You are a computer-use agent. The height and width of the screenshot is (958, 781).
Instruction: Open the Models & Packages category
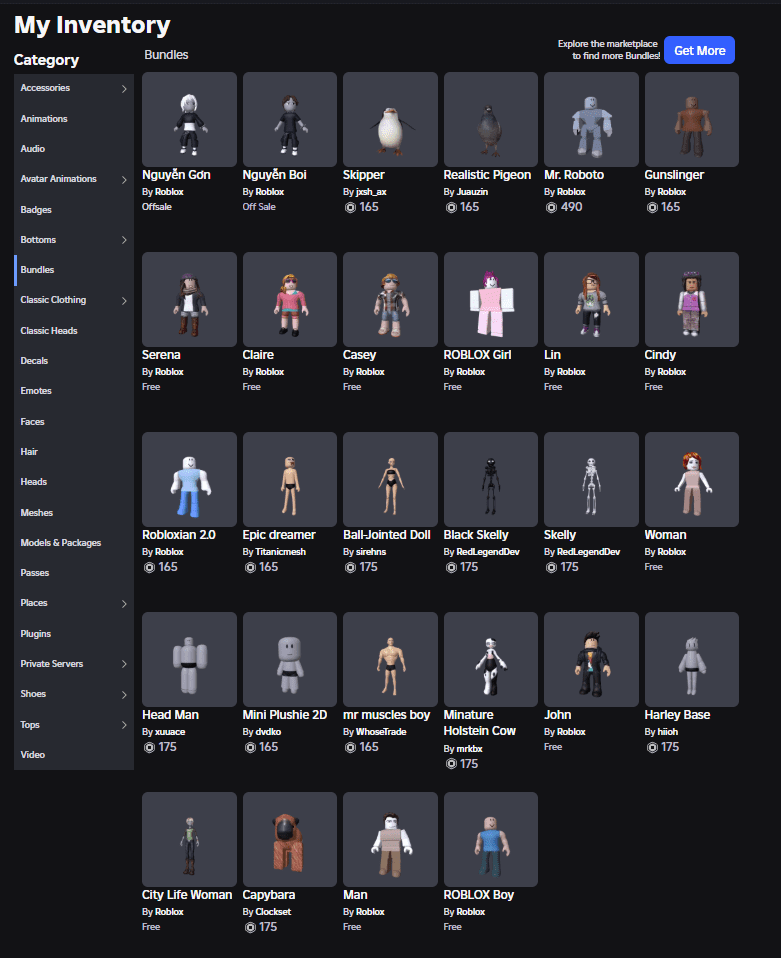pyautogui.click(x=61, y=543)
